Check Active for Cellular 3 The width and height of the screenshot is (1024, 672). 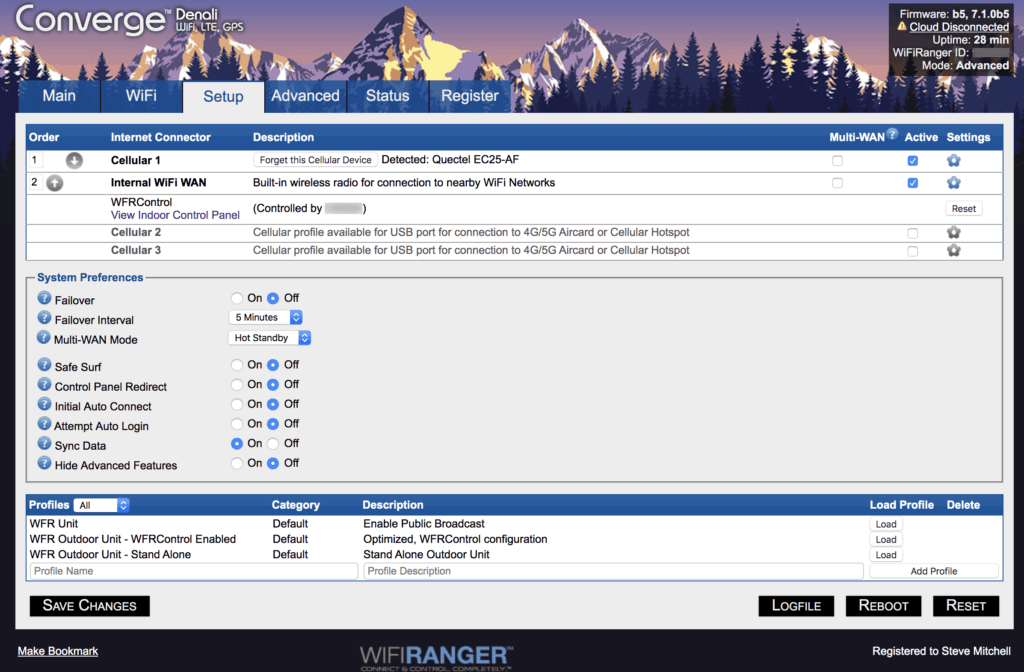point(912,251)
